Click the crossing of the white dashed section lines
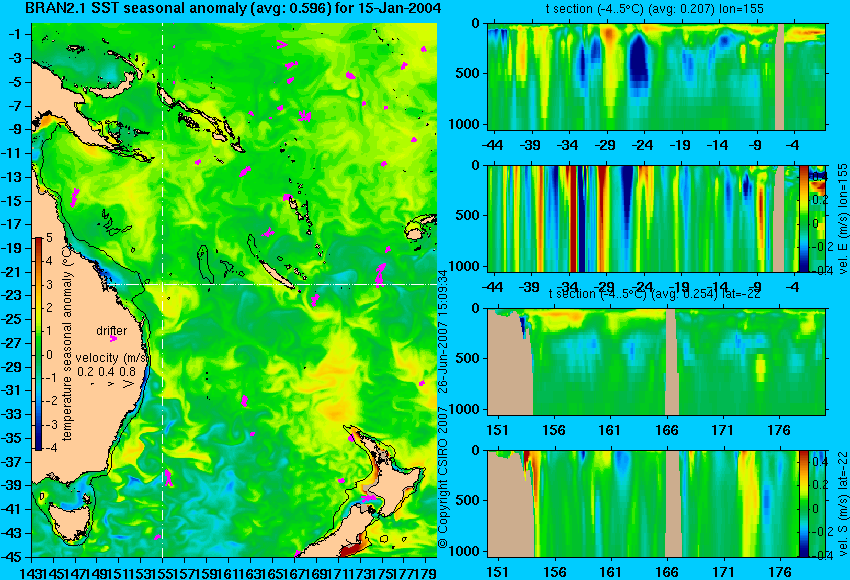The width and height of the screenshot is (850, 580). click(163, 284)
